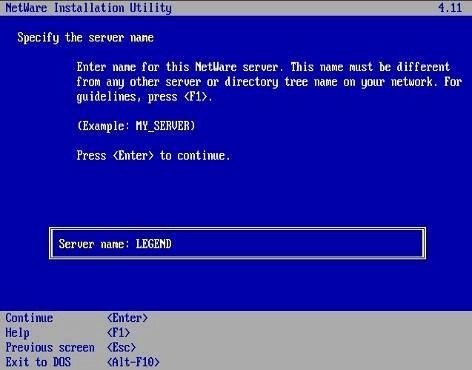Click the Press <Enter> to continue line
The image size is (472, 370).
153,156
